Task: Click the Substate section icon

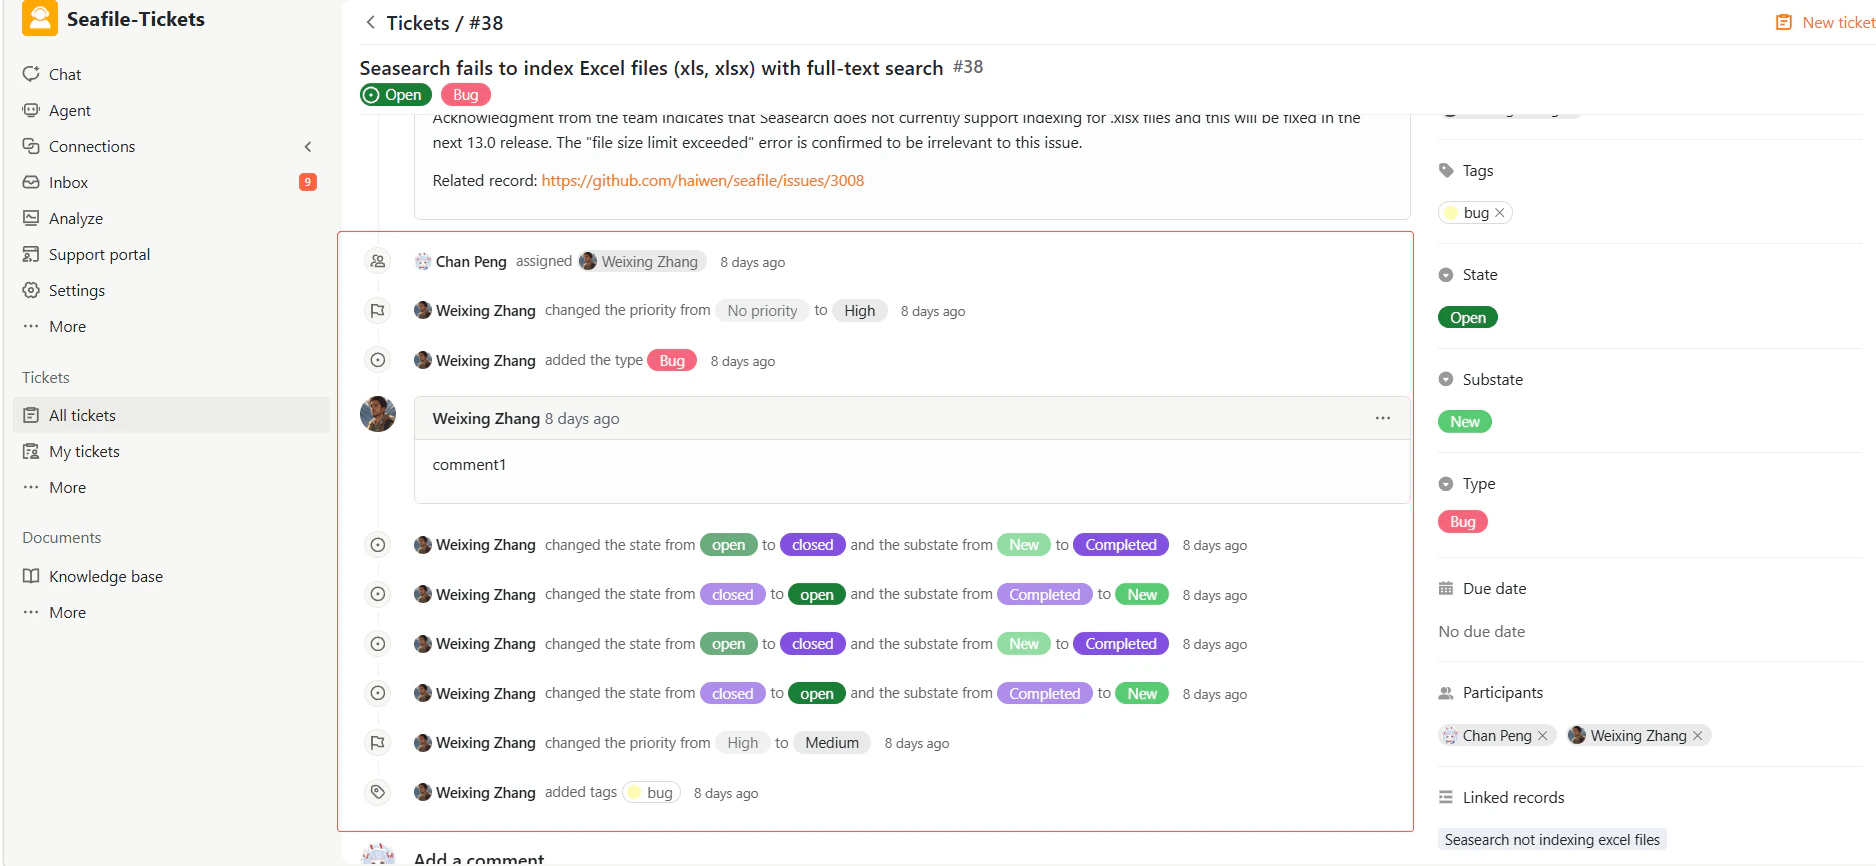Action: coord(1446,379)
